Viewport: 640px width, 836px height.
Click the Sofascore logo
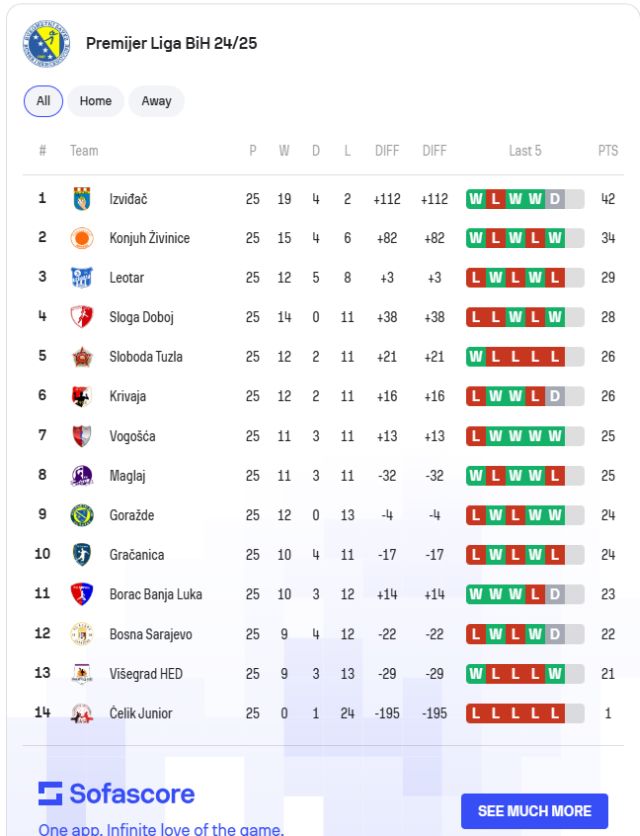tap(117, 794)
